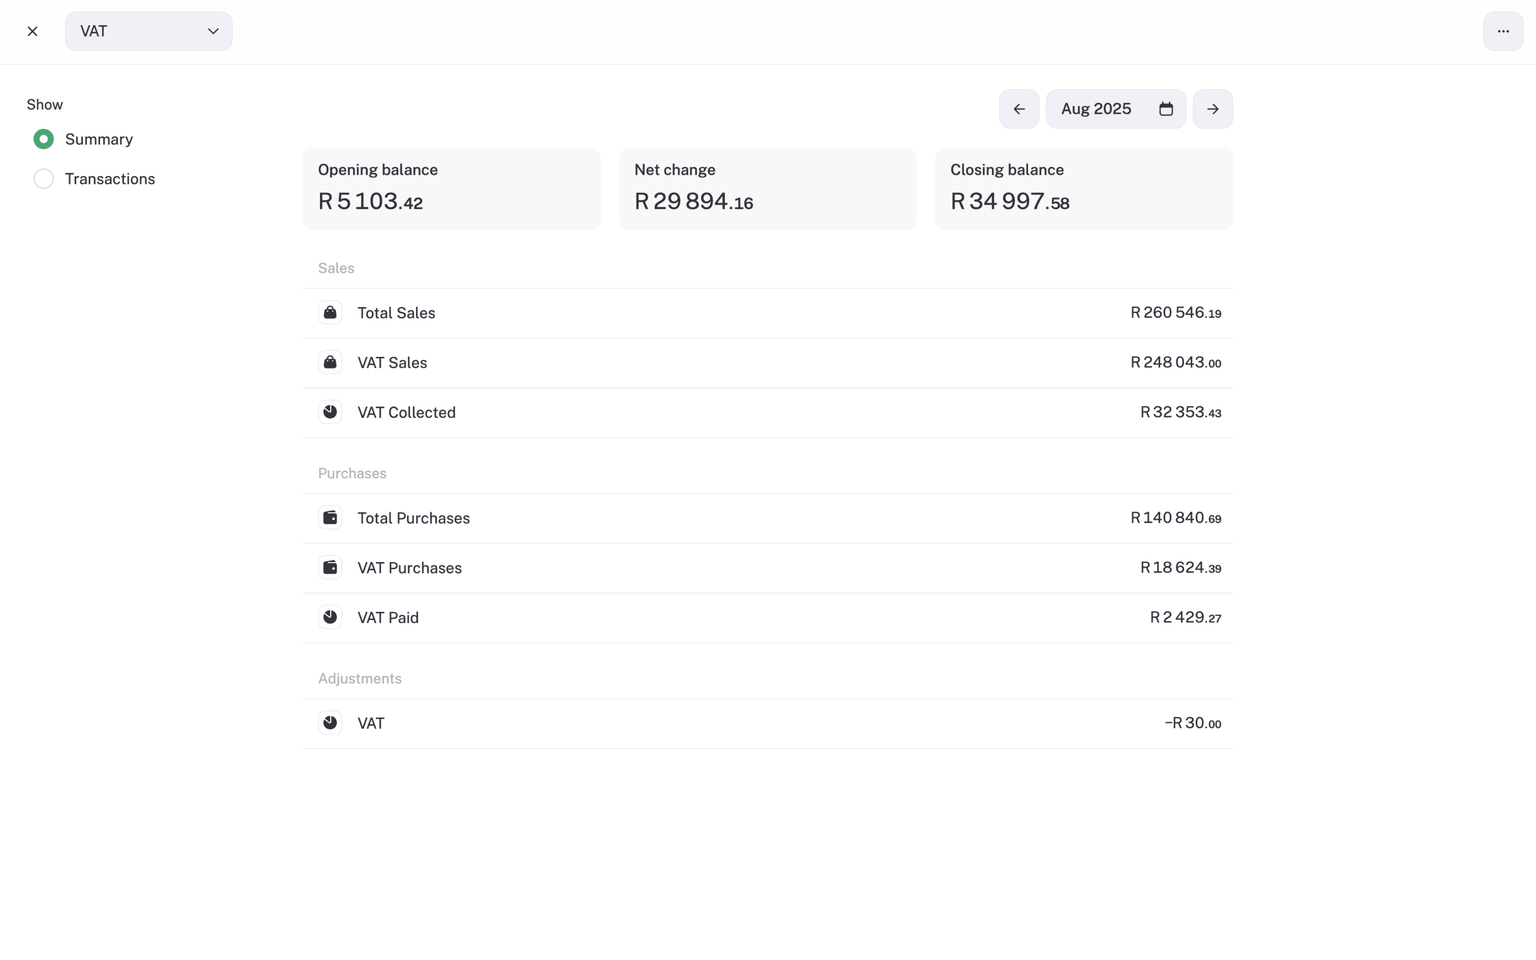The height and width of the screenshot is (960, 1536).
Task: Click the VAT Purchases wallet icon
Action: tap(330, 568)
